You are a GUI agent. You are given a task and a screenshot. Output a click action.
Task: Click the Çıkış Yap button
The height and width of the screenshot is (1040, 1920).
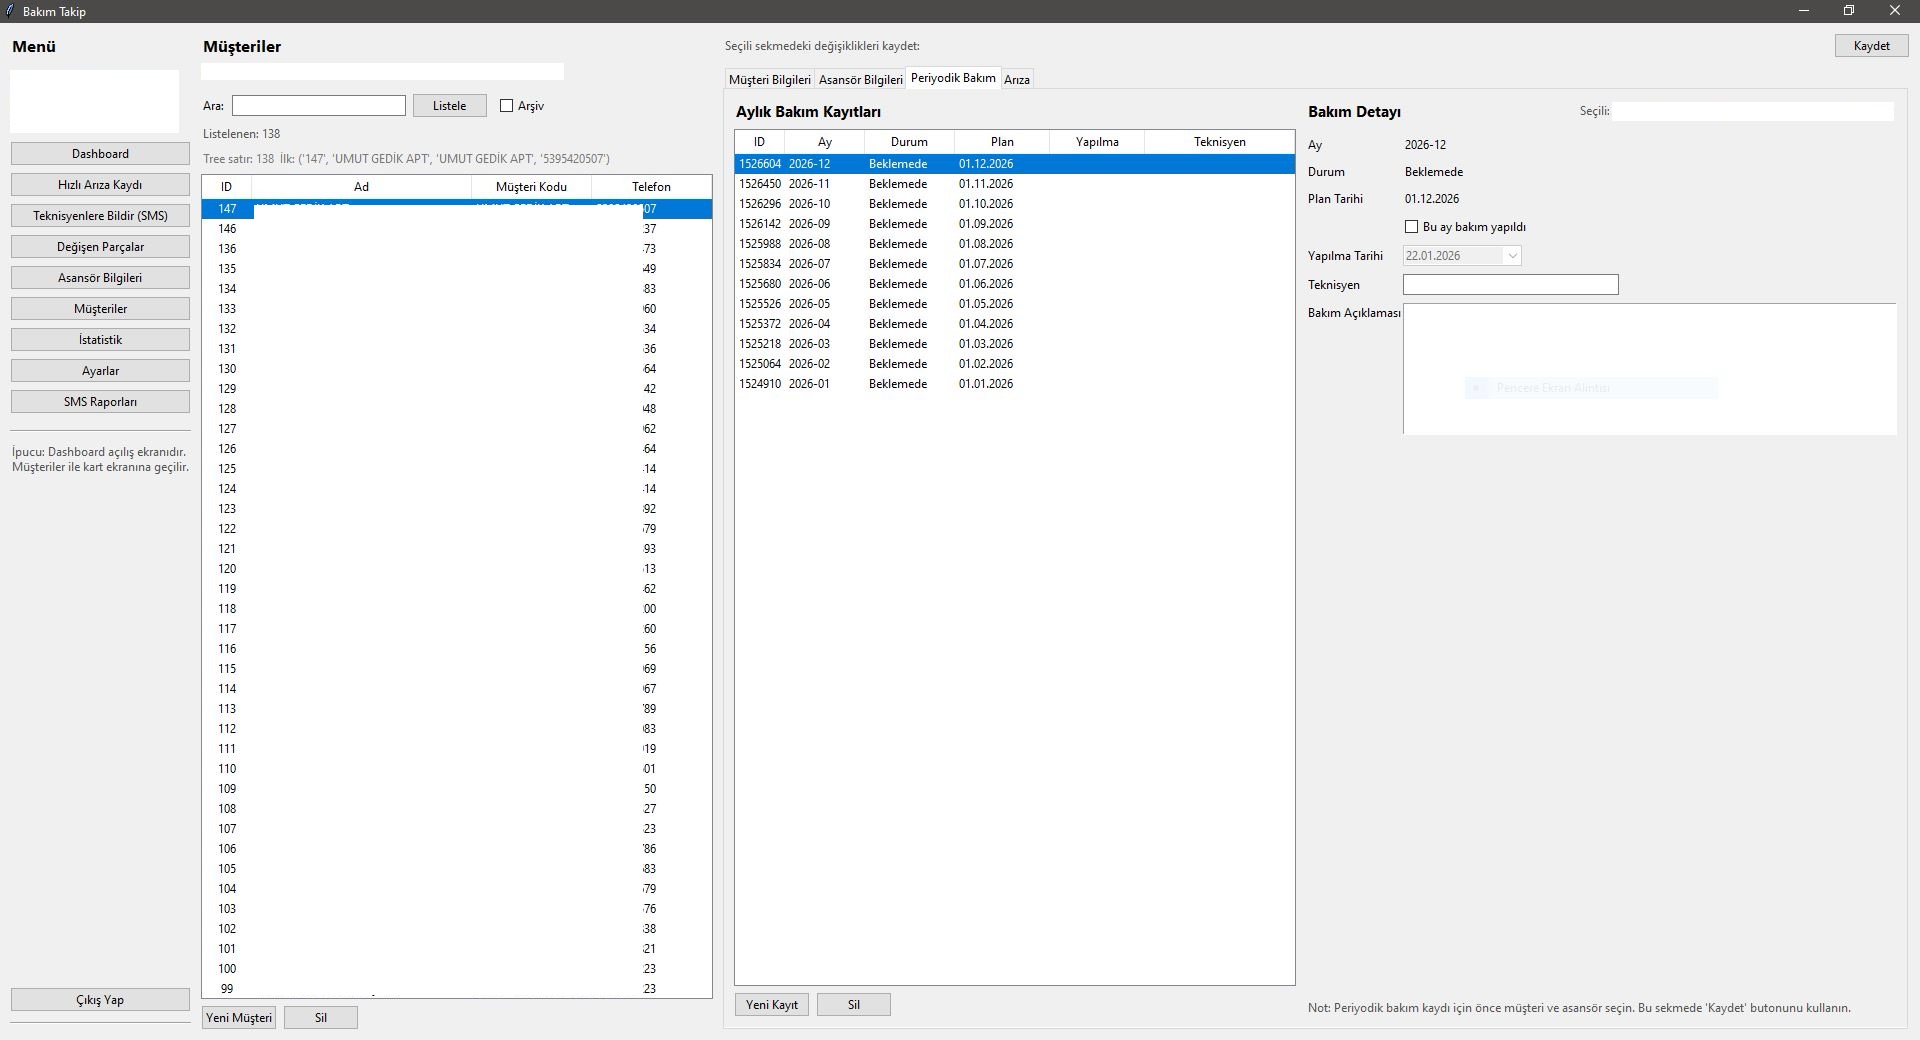click(100, 1000)
